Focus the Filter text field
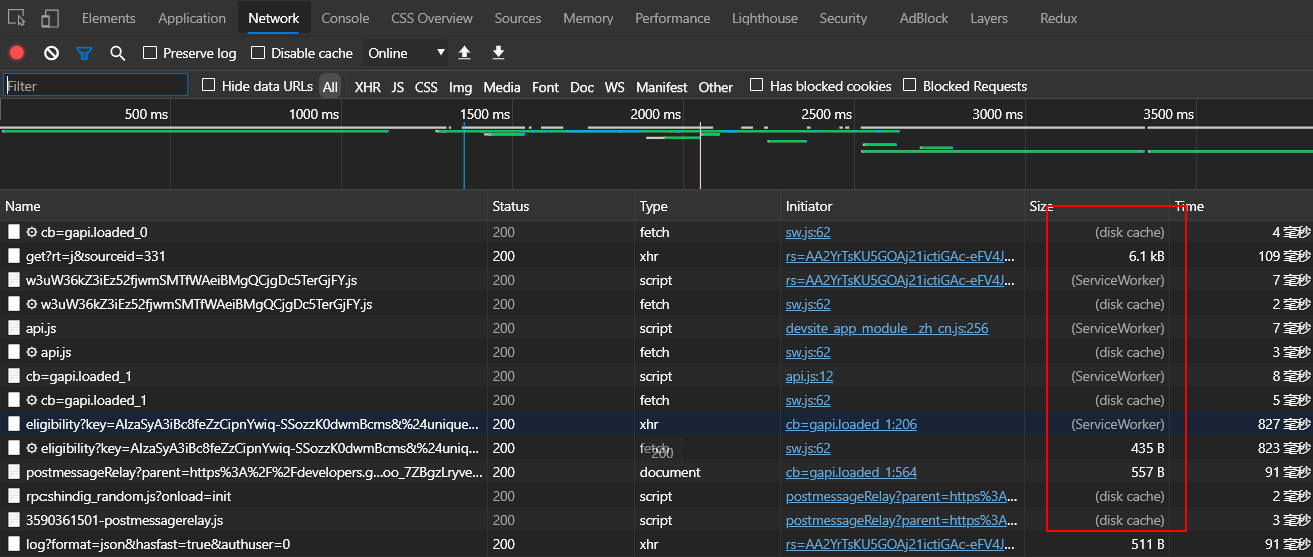 (x=95, y=86)
